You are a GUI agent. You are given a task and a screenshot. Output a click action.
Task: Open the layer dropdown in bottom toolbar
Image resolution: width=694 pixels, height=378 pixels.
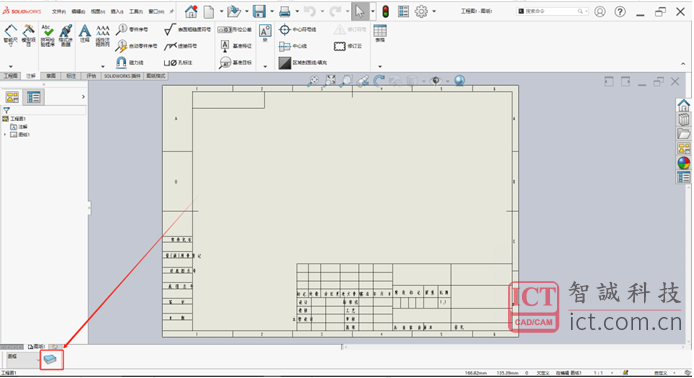(x=22, y=359)
